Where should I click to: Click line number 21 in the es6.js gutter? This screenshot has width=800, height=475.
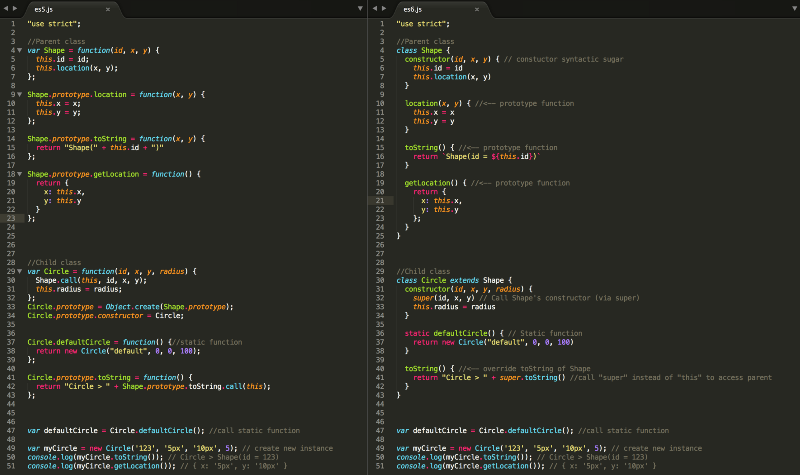[380, 200]
